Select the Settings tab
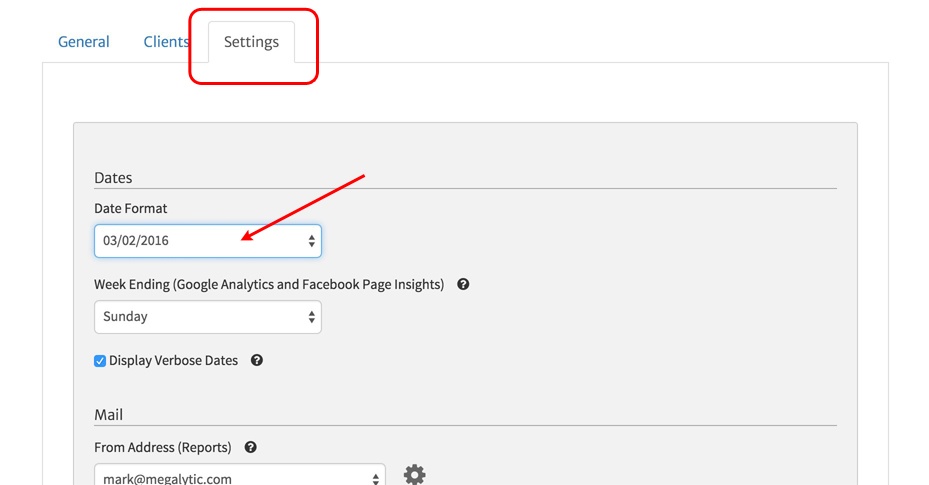The height and width of the screenshot is (485, 929). [251, 42]
